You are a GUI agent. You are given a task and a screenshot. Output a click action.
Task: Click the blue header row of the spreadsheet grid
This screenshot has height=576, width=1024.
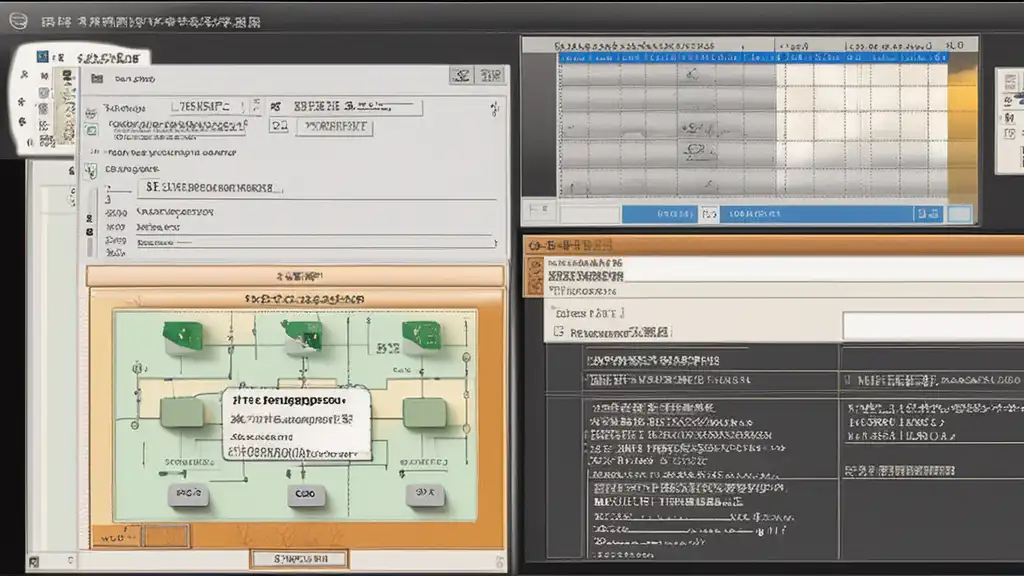point(750,58)
